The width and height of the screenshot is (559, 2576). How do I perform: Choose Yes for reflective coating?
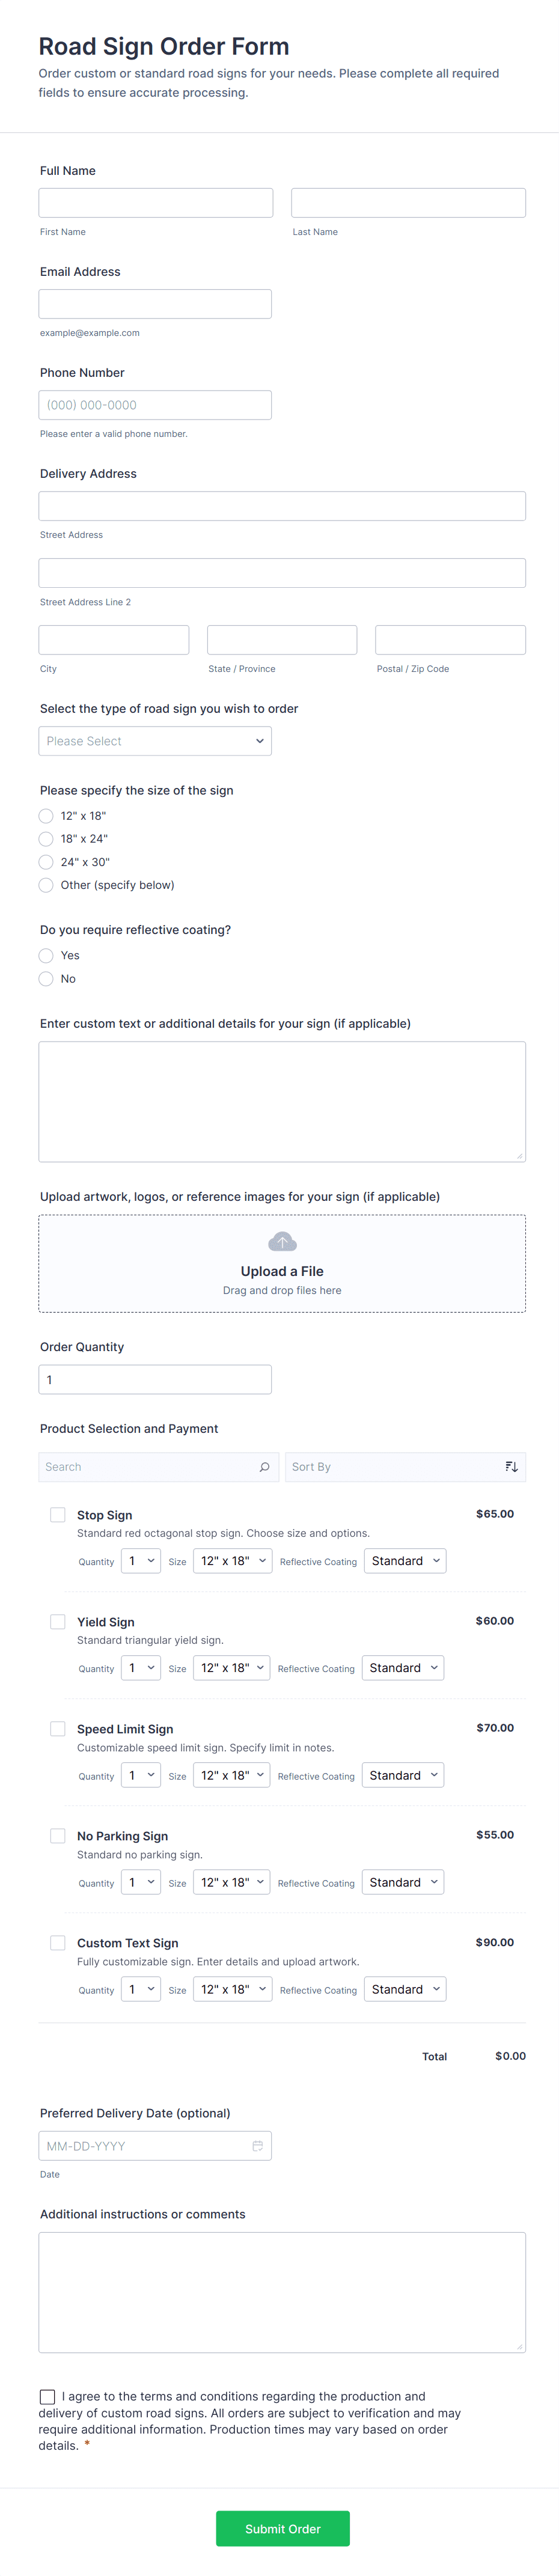coord(46,956)
